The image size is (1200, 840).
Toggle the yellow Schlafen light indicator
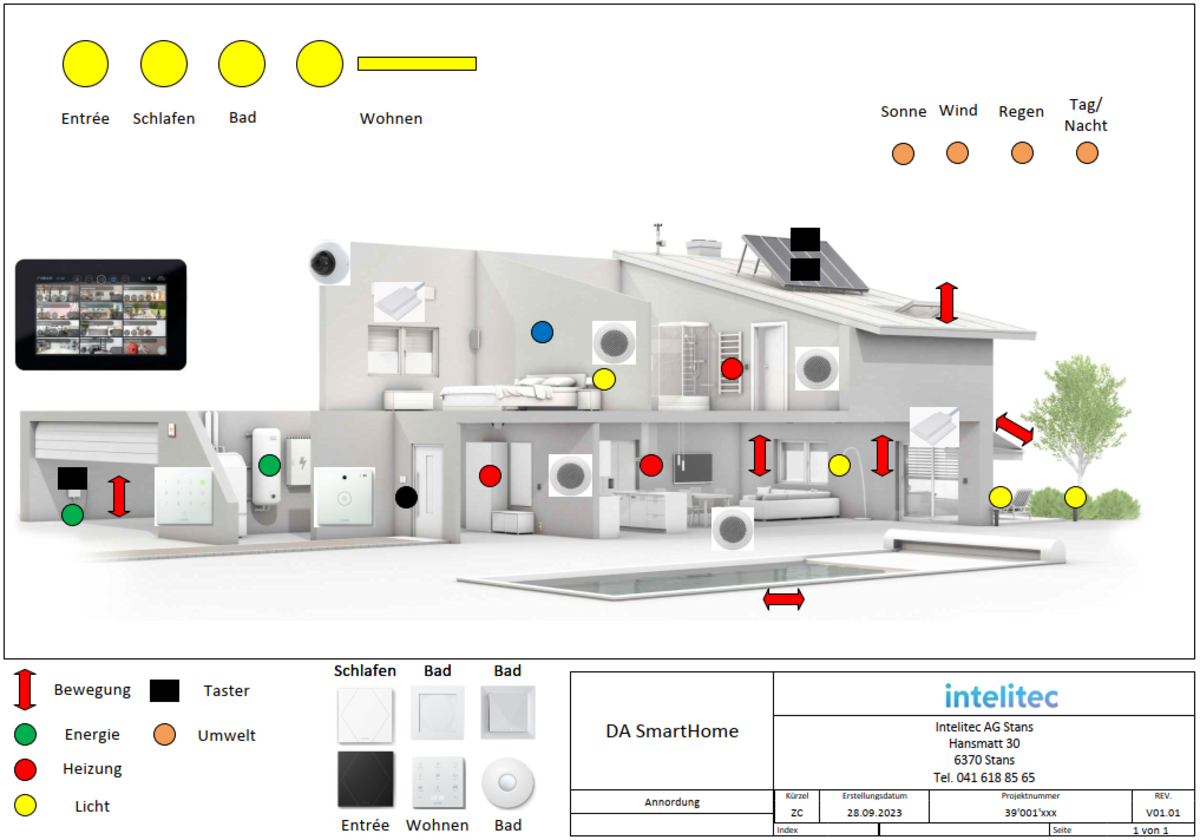coord(164,64)
